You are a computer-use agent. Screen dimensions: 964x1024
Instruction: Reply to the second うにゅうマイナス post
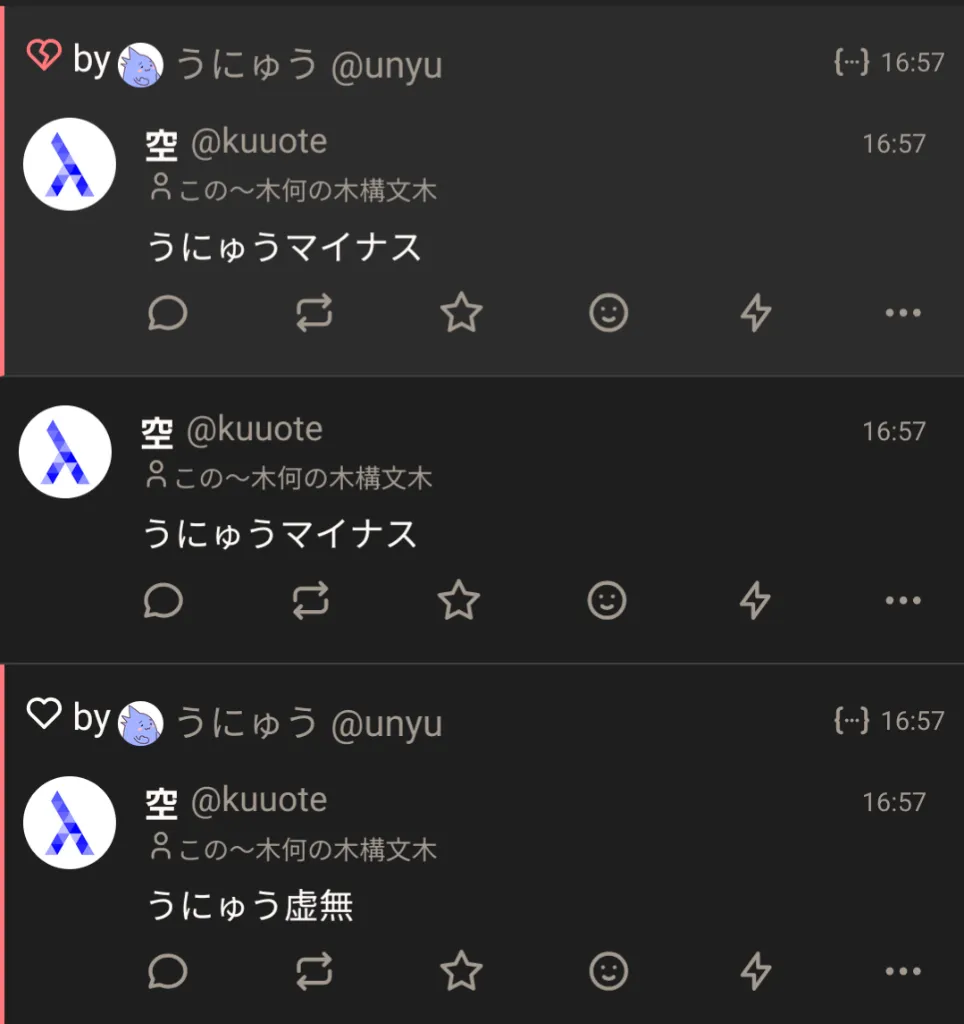tap(163, 600)
